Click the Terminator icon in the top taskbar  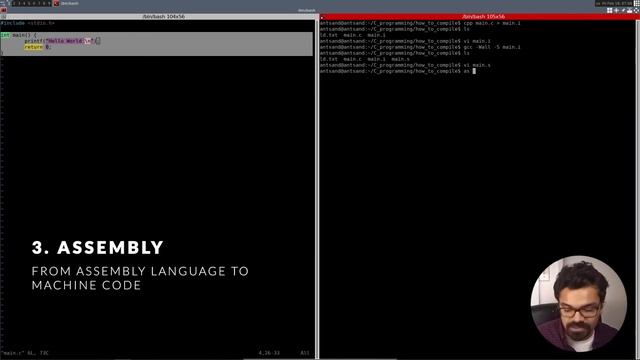coord(56,3)
